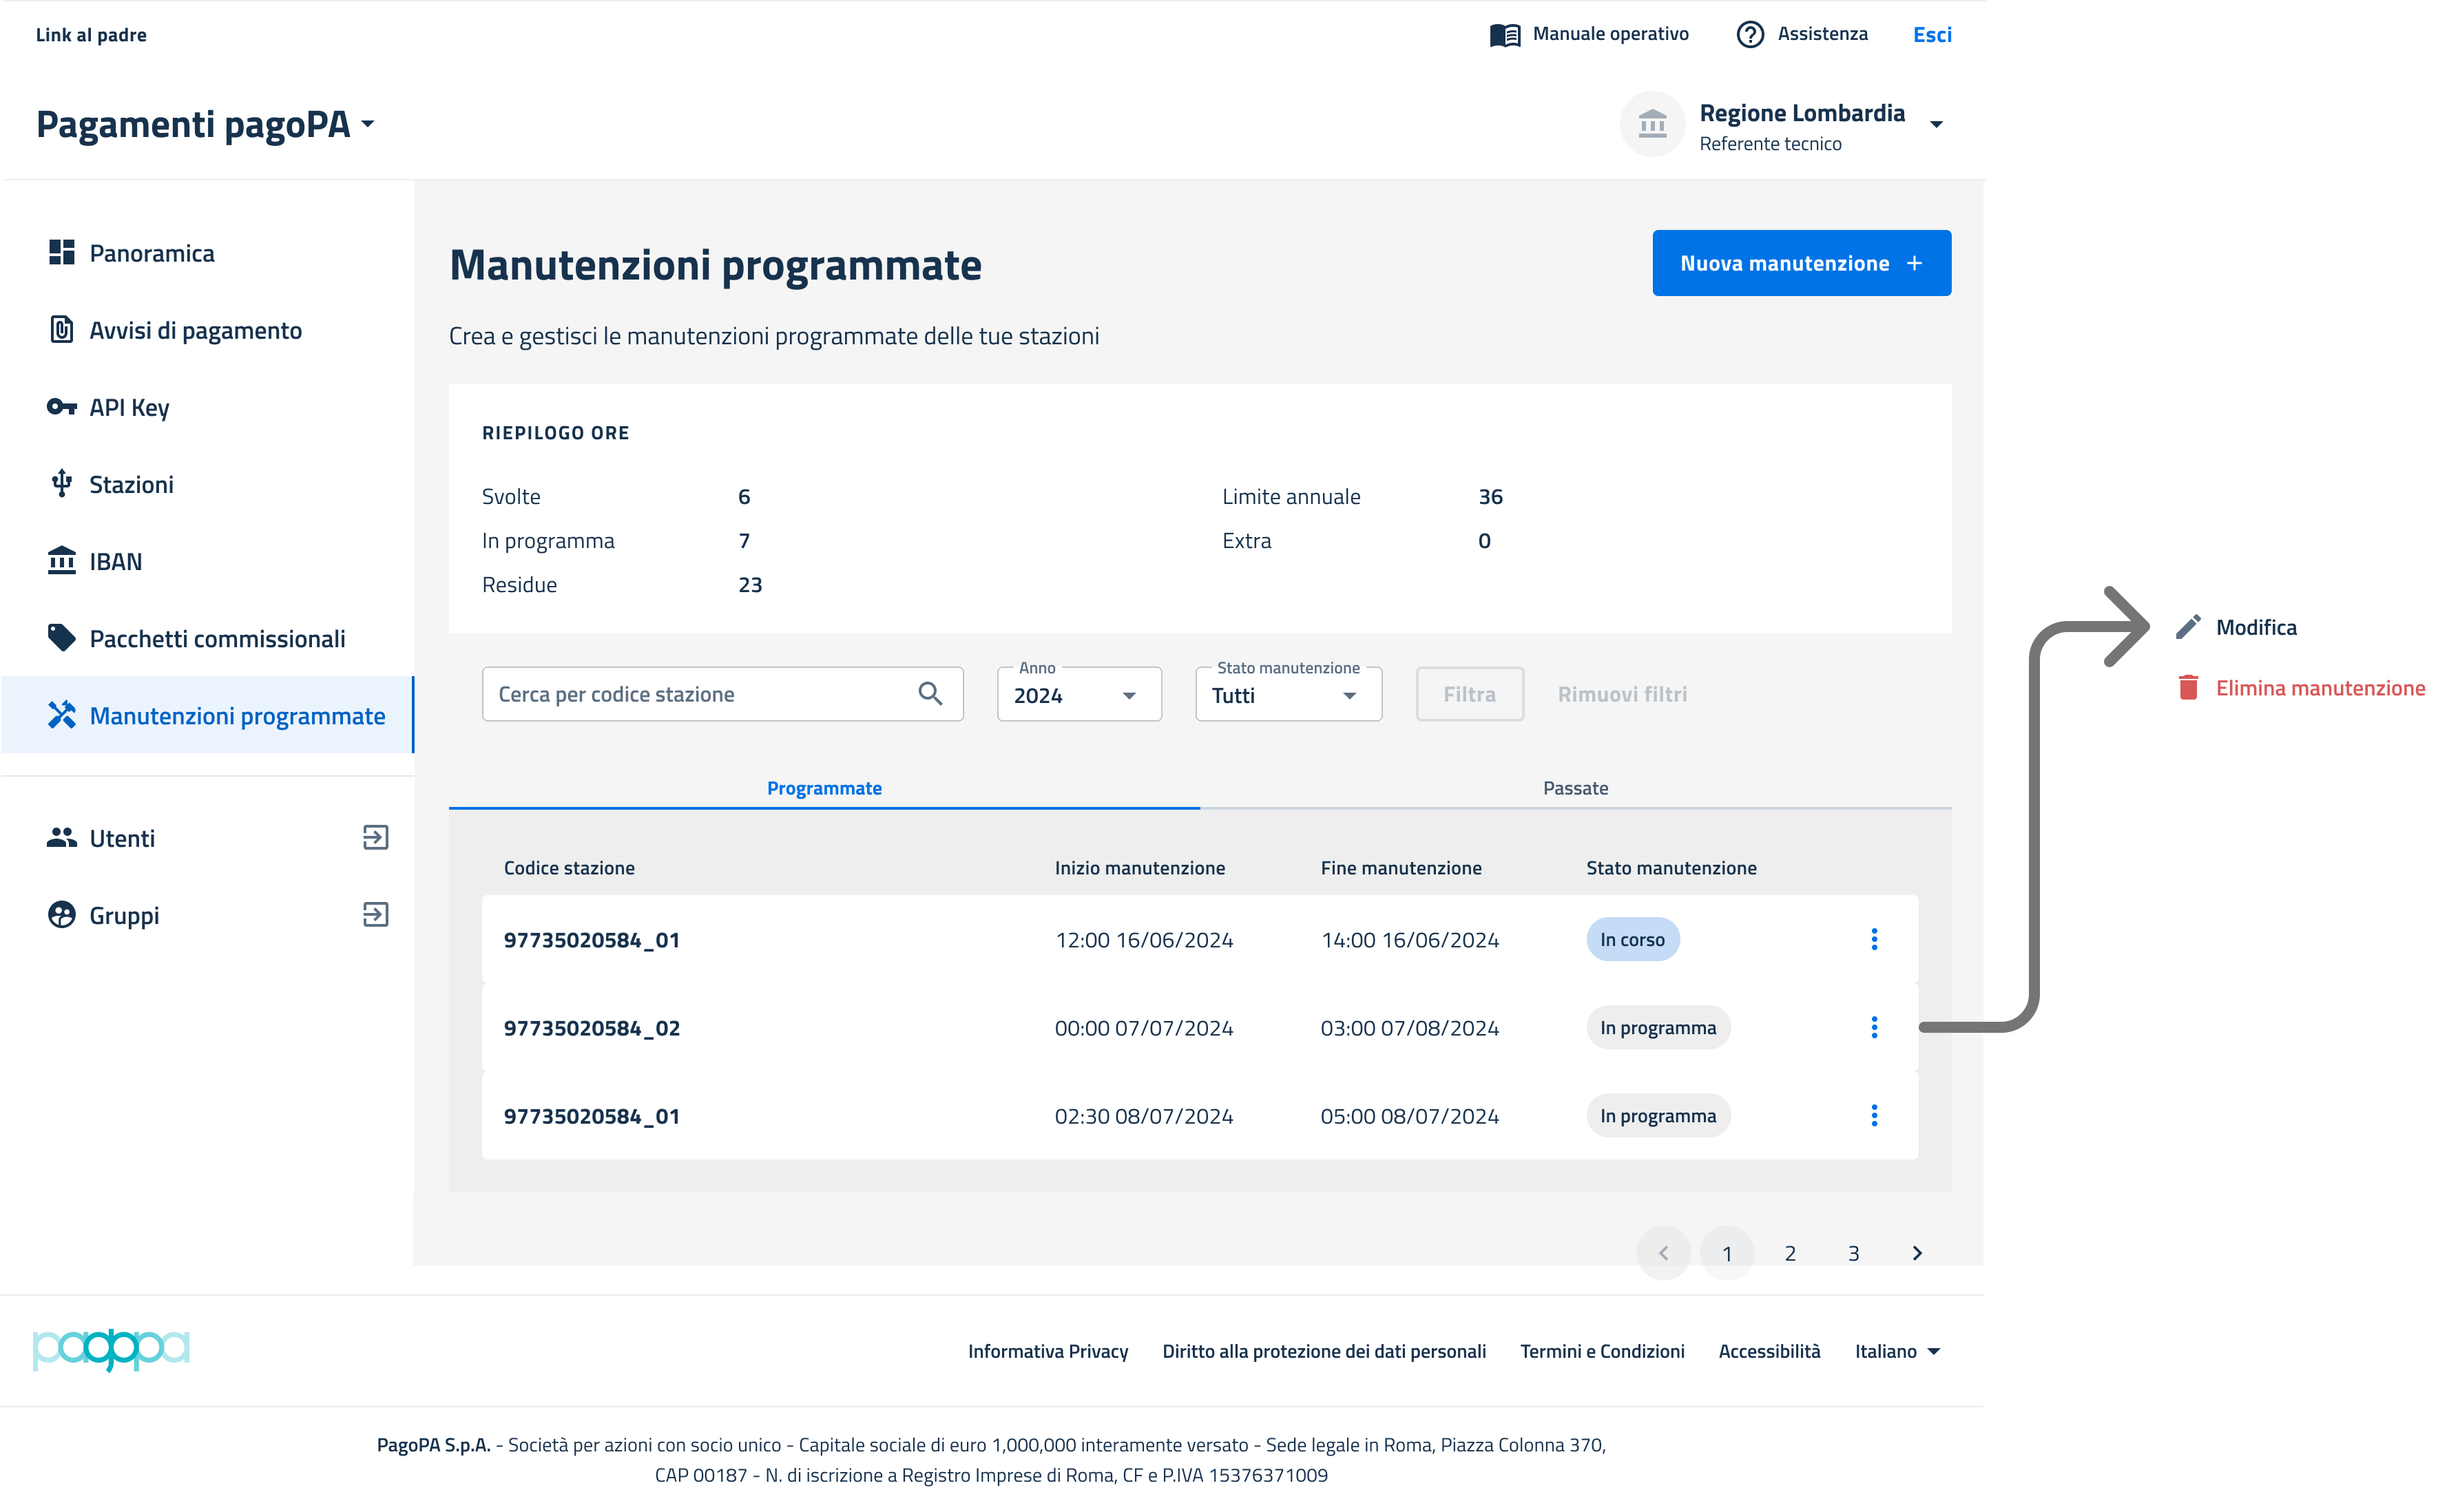
Task: Click the Assistenza help icon
Action: point(1750,34)
